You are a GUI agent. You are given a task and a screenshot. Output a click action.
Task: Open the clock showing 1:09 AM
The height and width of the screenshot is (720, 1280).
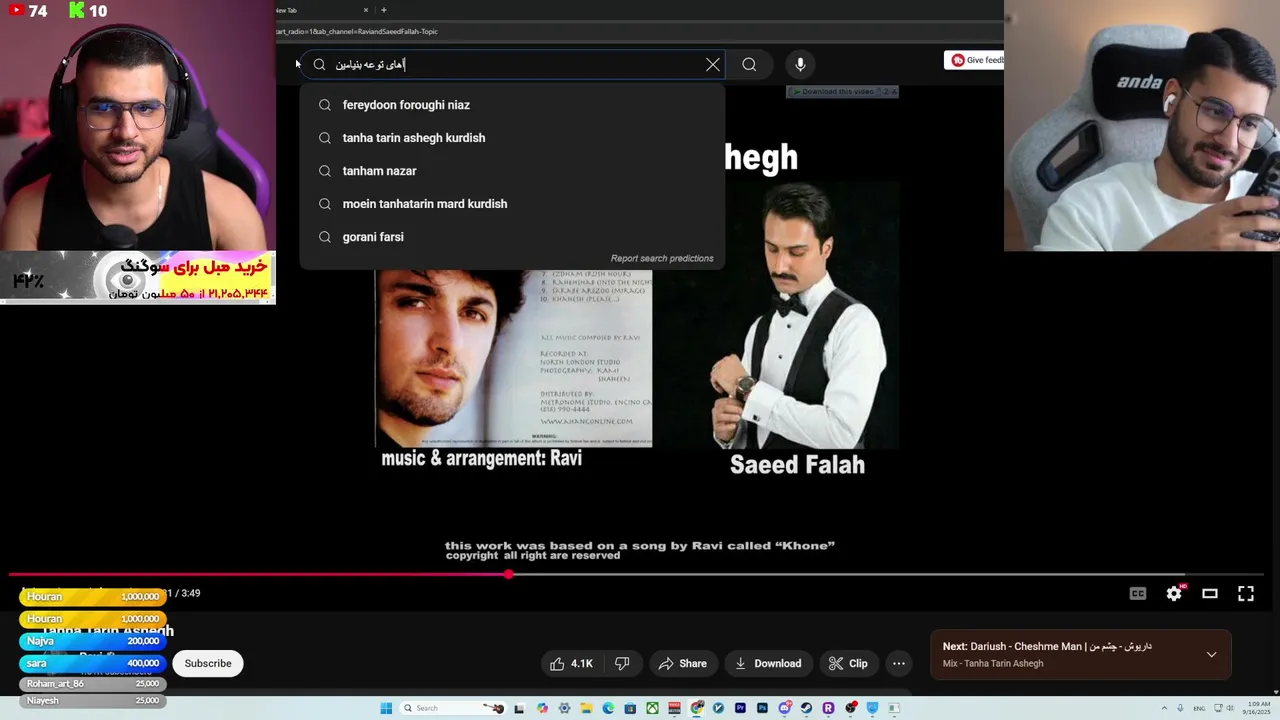point(1256,708)
